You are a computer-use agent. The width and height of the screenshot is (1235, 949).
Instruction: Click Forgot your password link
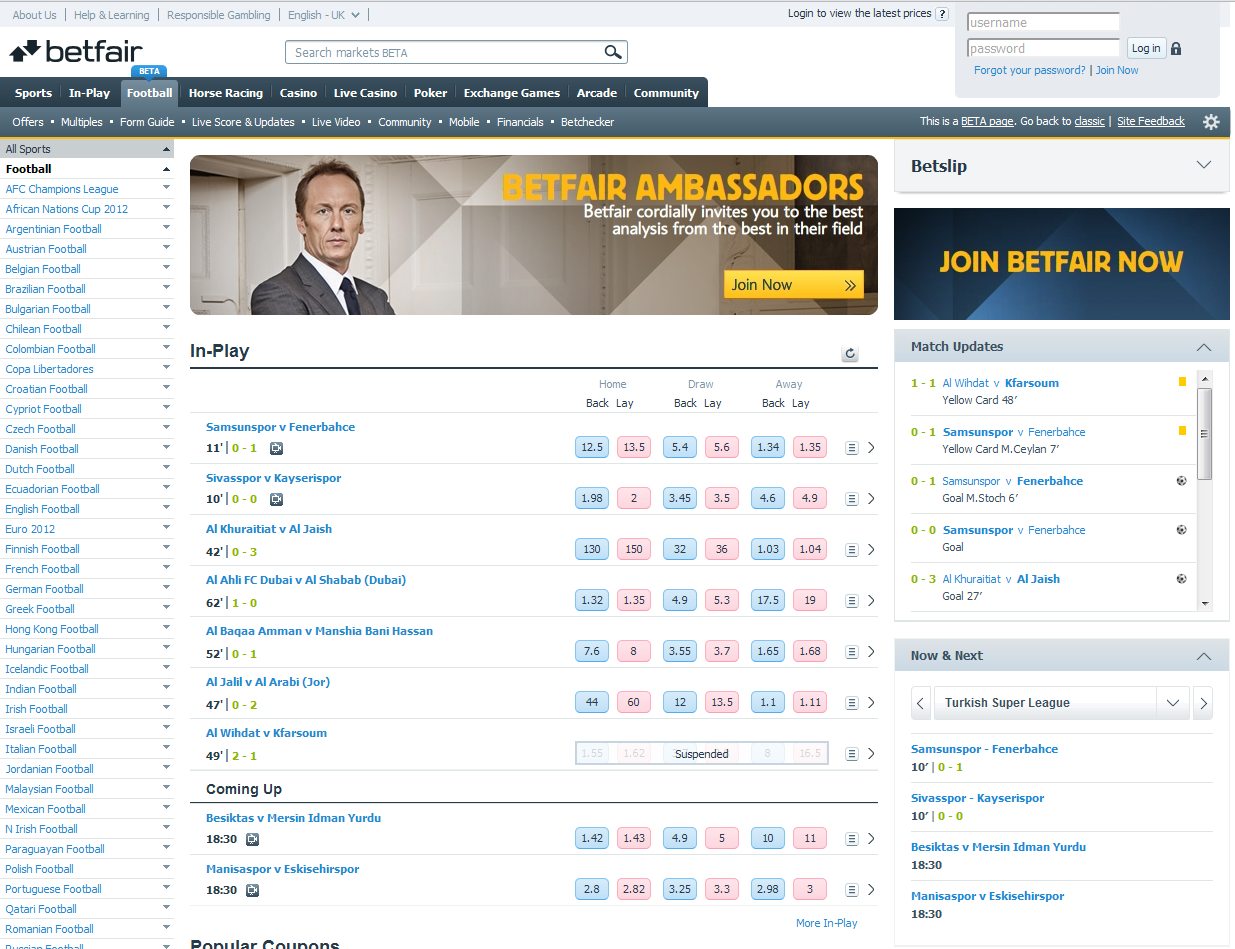pyautogui.click(x=1029, y=70)
